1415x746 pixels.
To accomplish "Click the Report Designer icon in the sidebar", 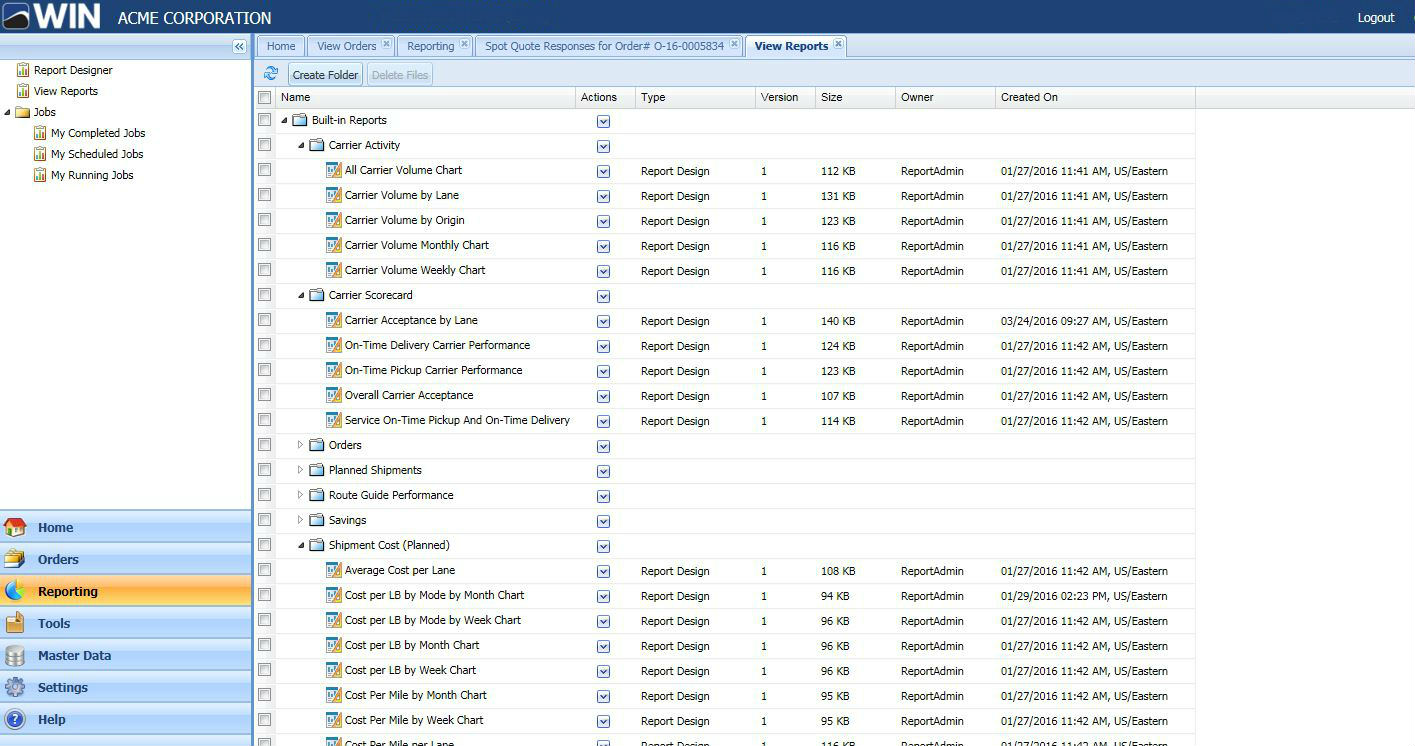I will pyautogui.click(x=23, y=70).
